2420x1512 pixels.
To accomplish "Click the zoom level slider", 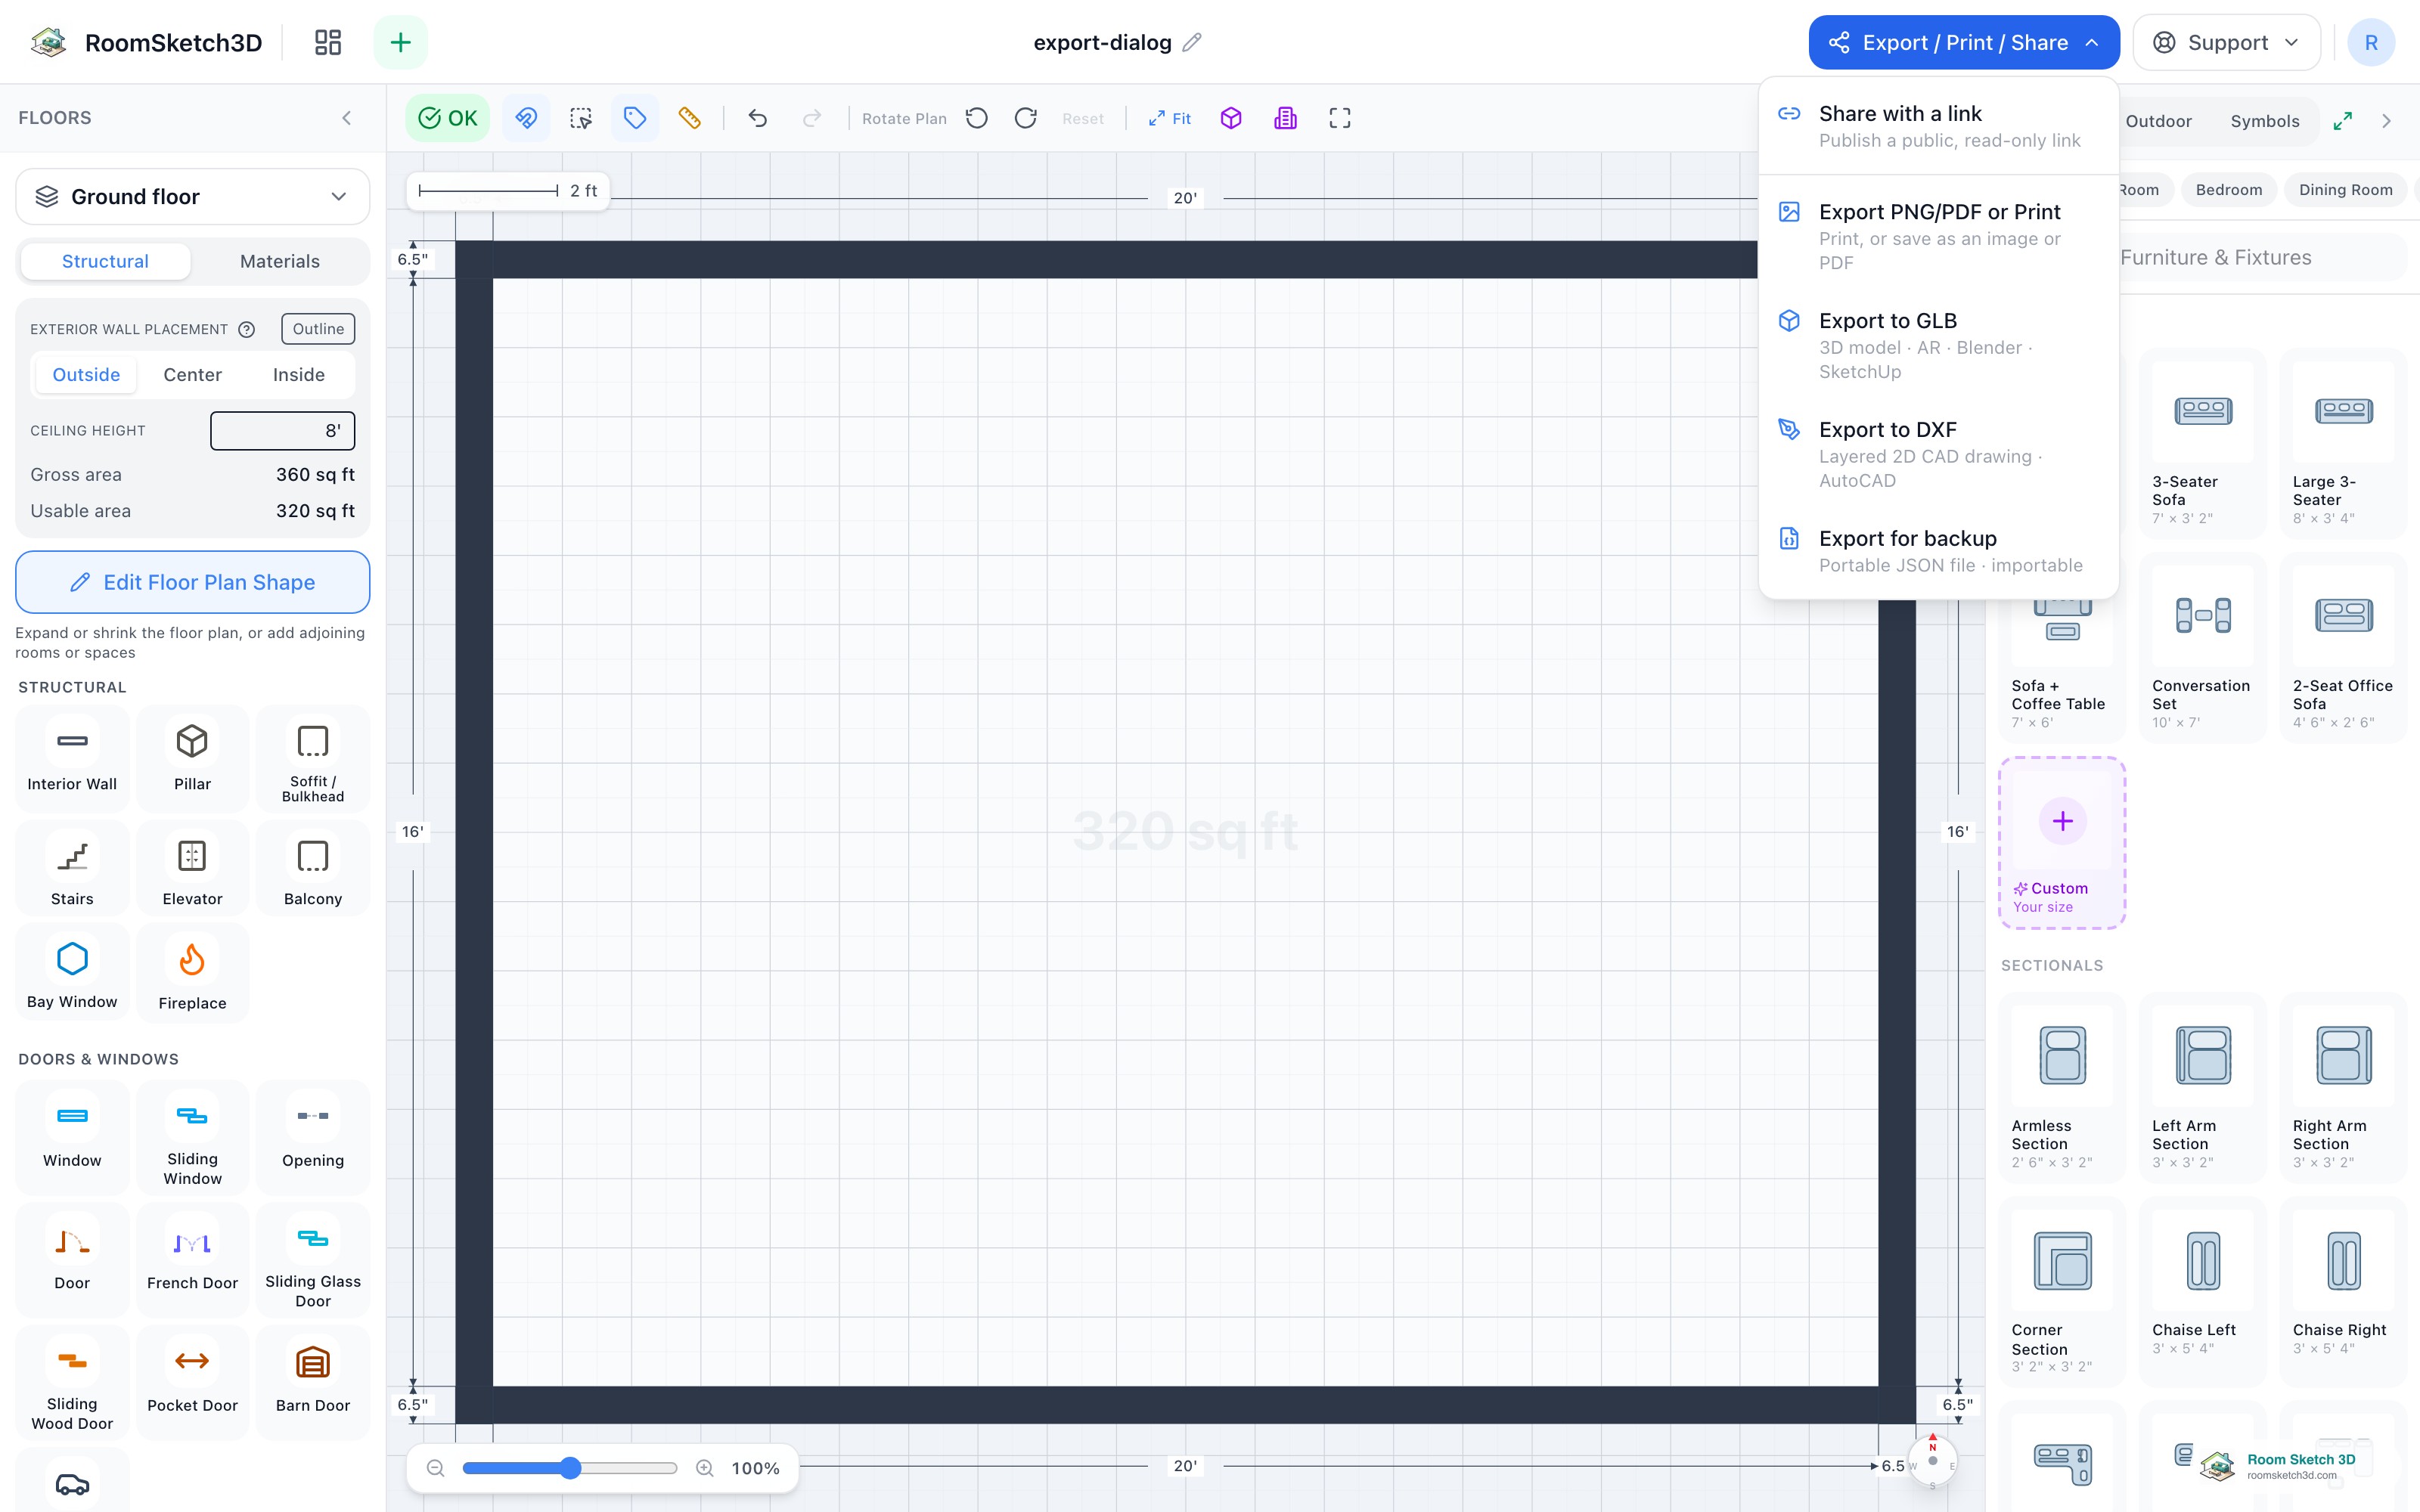I will [x=570, y=1467].
